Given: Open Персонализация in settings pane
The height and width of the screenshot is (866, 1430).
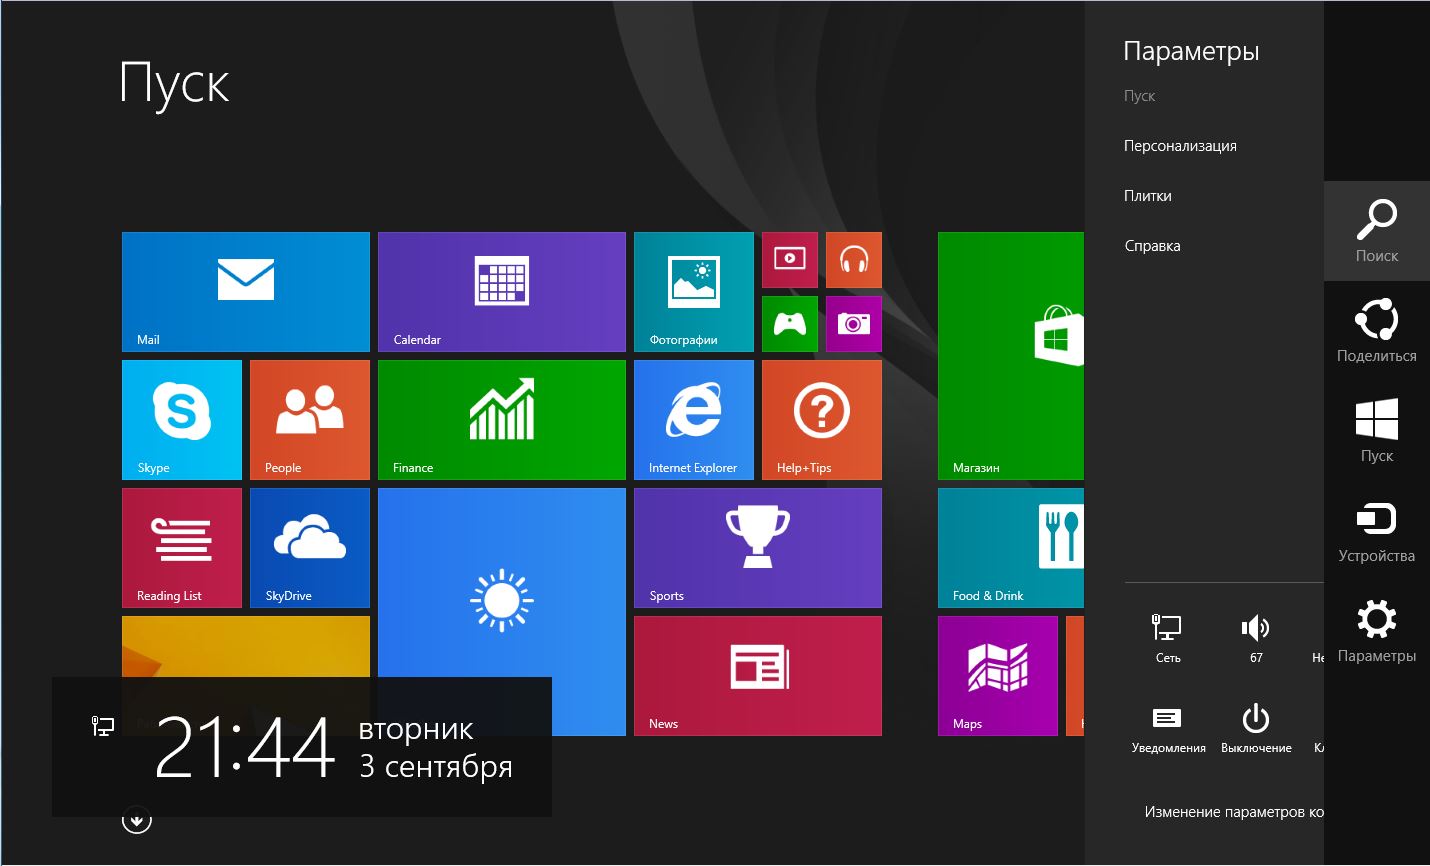Looking at the screenshot, I should (x=1180, y=146).
